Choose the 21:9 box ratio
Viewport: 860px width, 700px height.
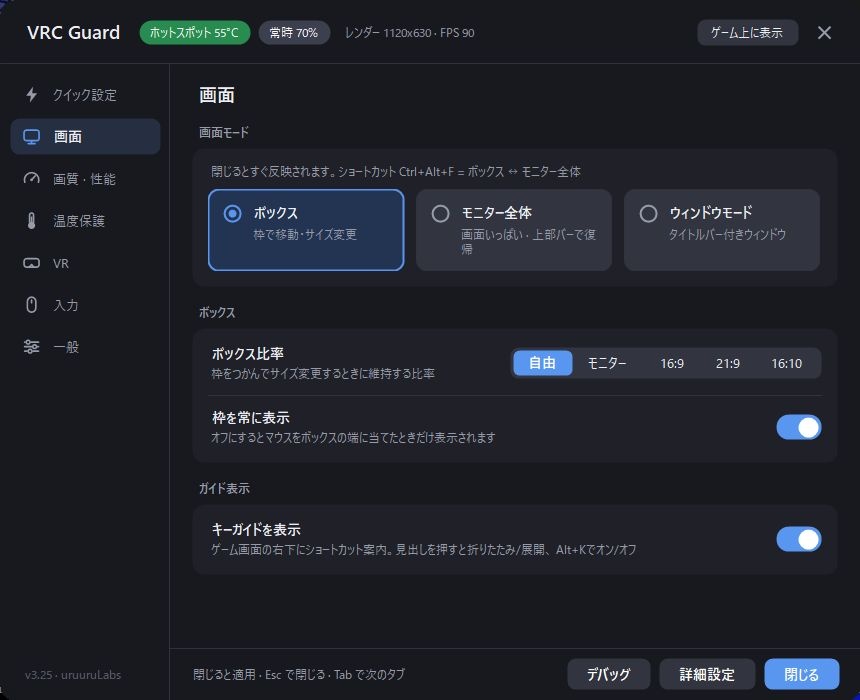point(728,363)
